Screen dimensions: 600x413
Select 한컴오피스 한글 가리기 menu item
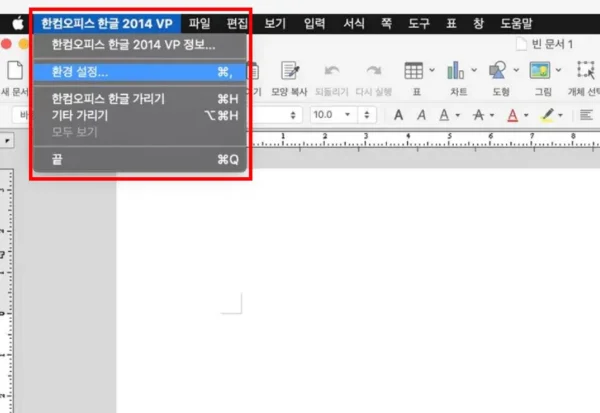click(140, 99)
